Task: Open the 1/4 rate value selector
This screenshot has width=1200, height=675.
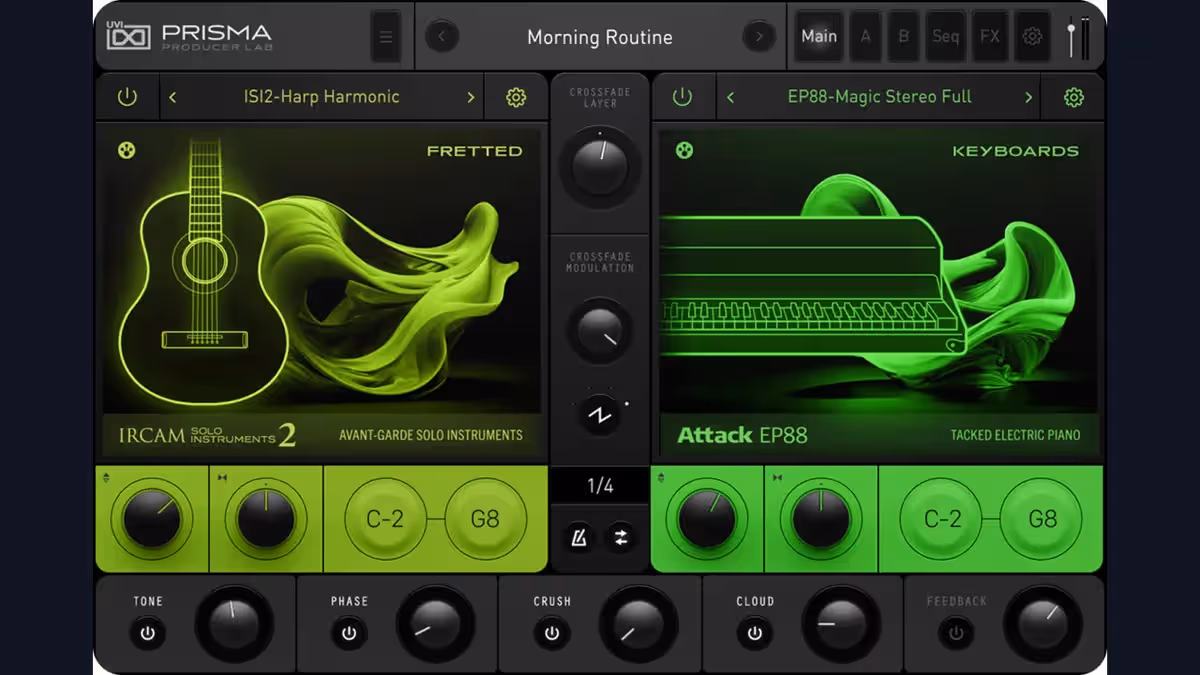Action: 600,486
